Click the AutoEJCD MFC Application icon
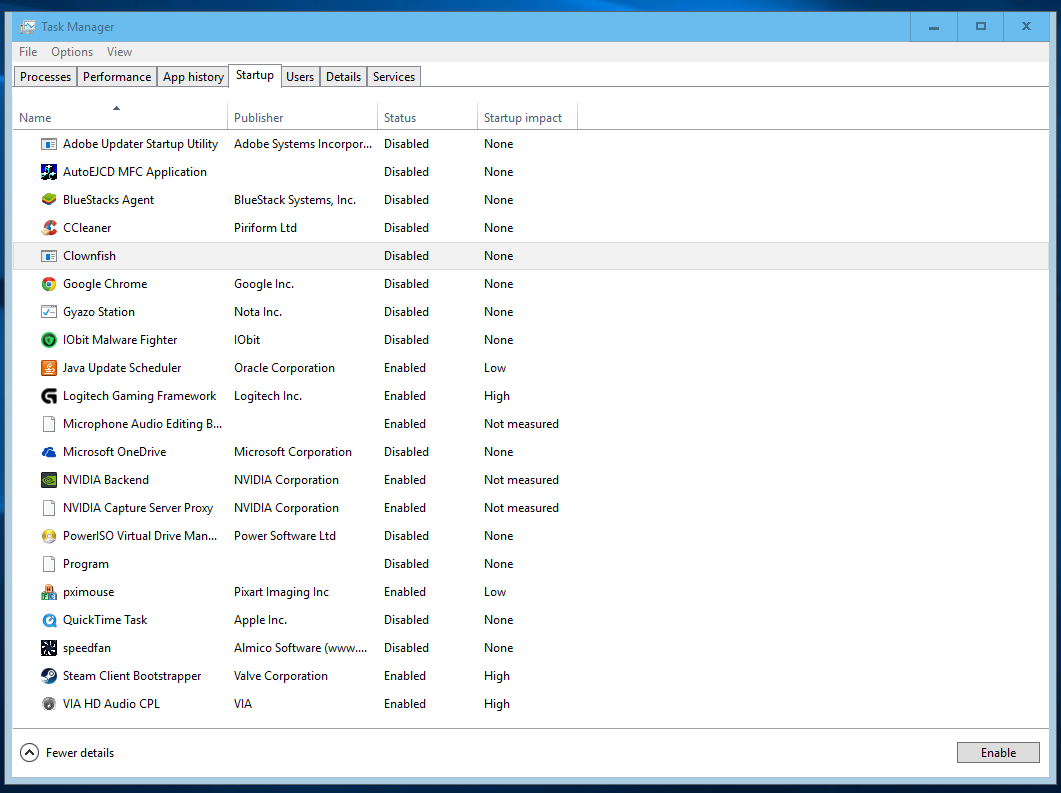1061x793 pixels. (49, 172)
